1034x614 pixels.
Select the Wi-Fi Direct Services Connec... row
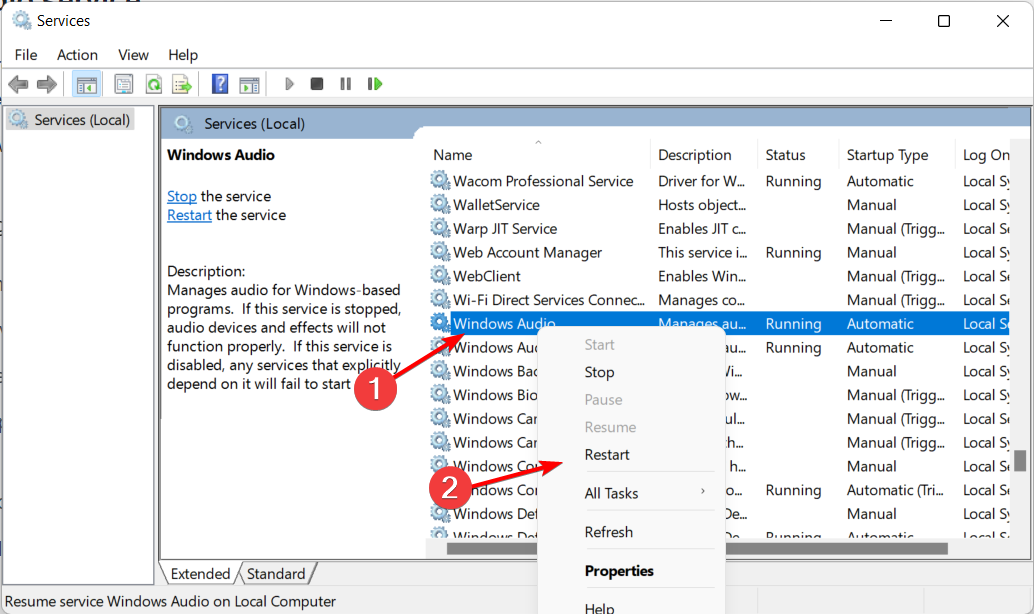coord(718,299)
